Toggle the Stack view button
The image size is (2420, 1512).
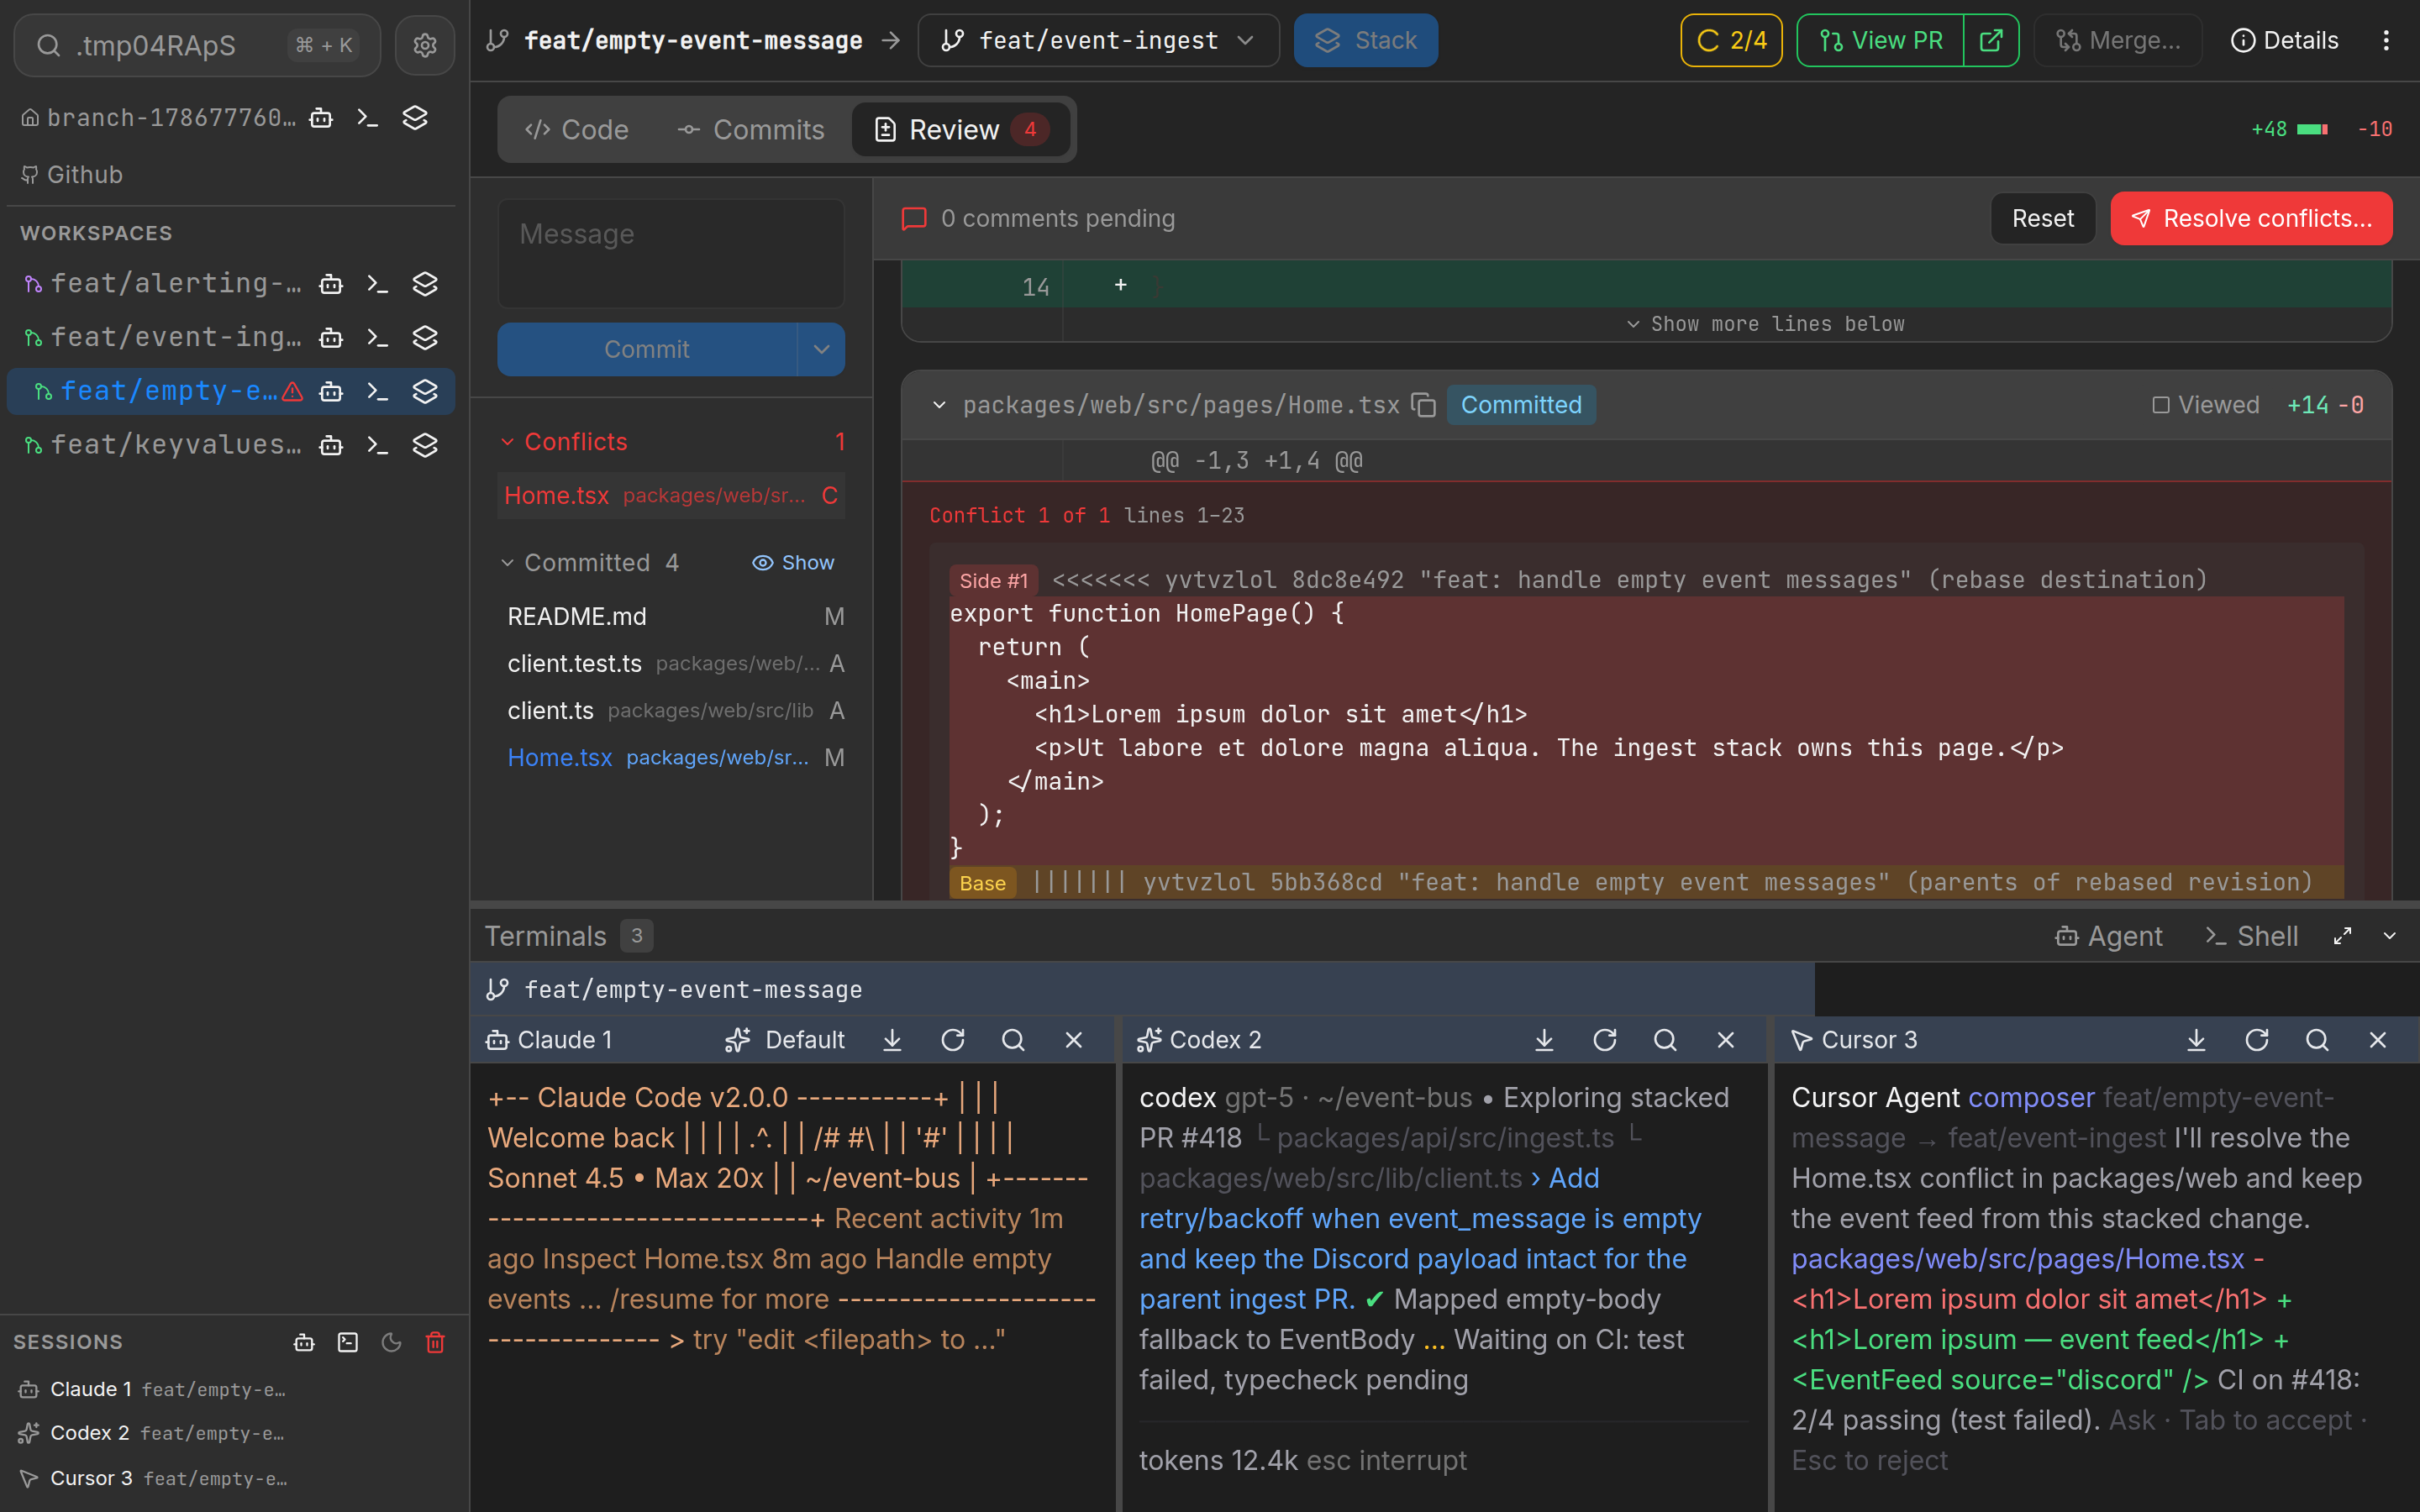click(x=1366, y=40)
